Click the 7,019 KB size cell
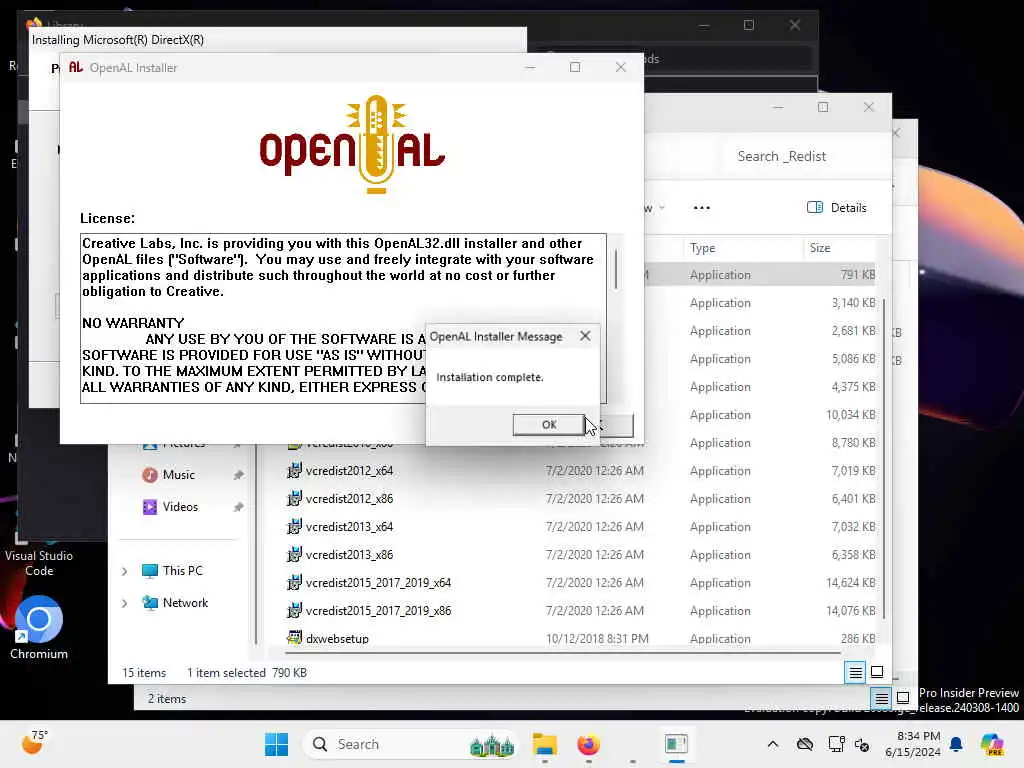 (853, 471)
